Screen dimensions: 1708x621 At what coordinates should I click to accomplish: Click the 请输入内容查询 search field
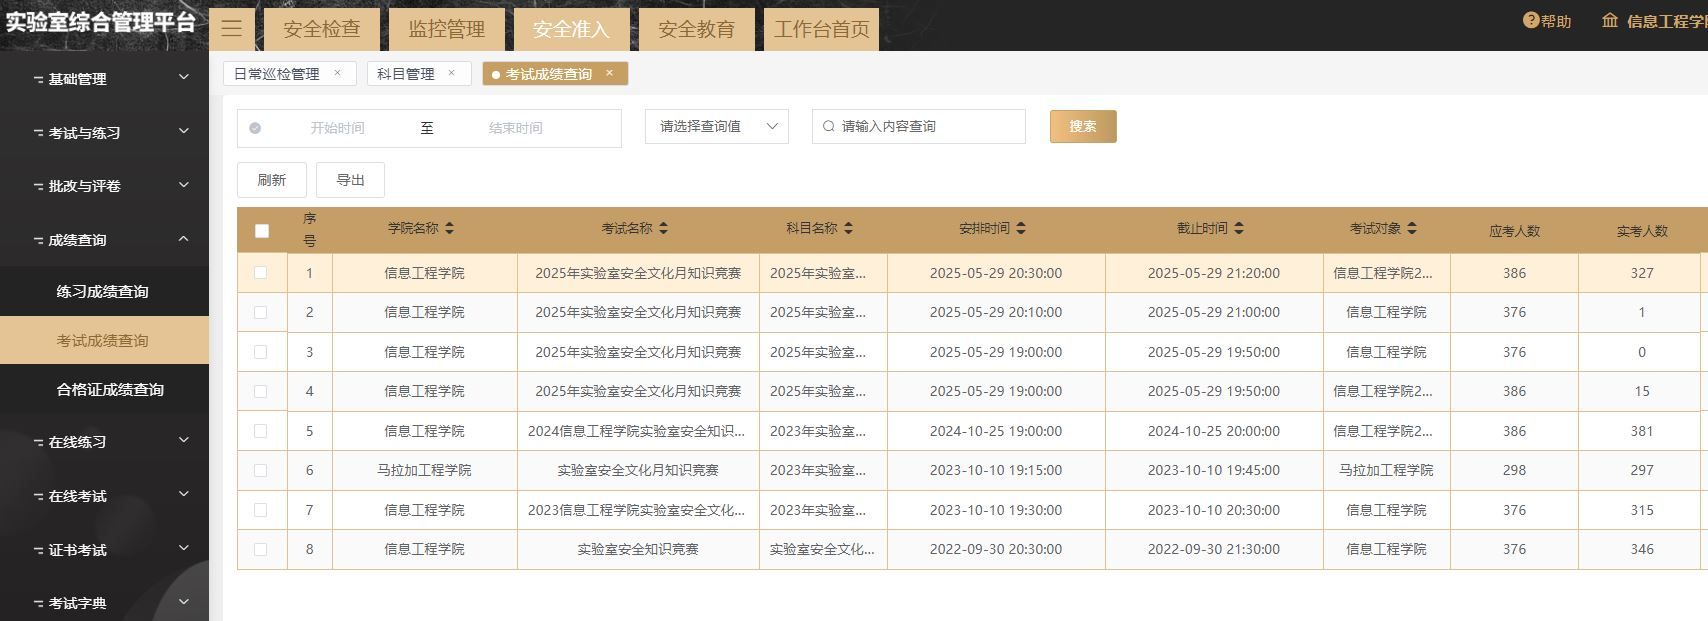tap(925, 127)
